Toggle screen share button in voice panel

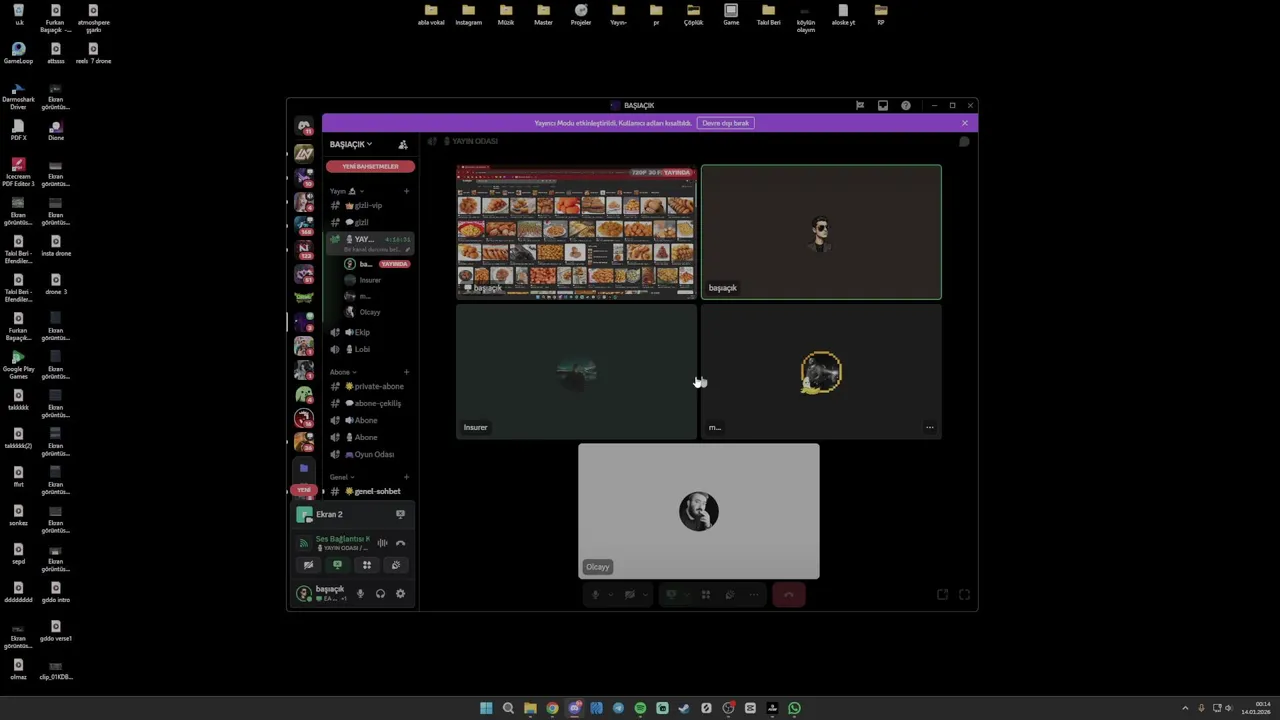coord(337,565)
